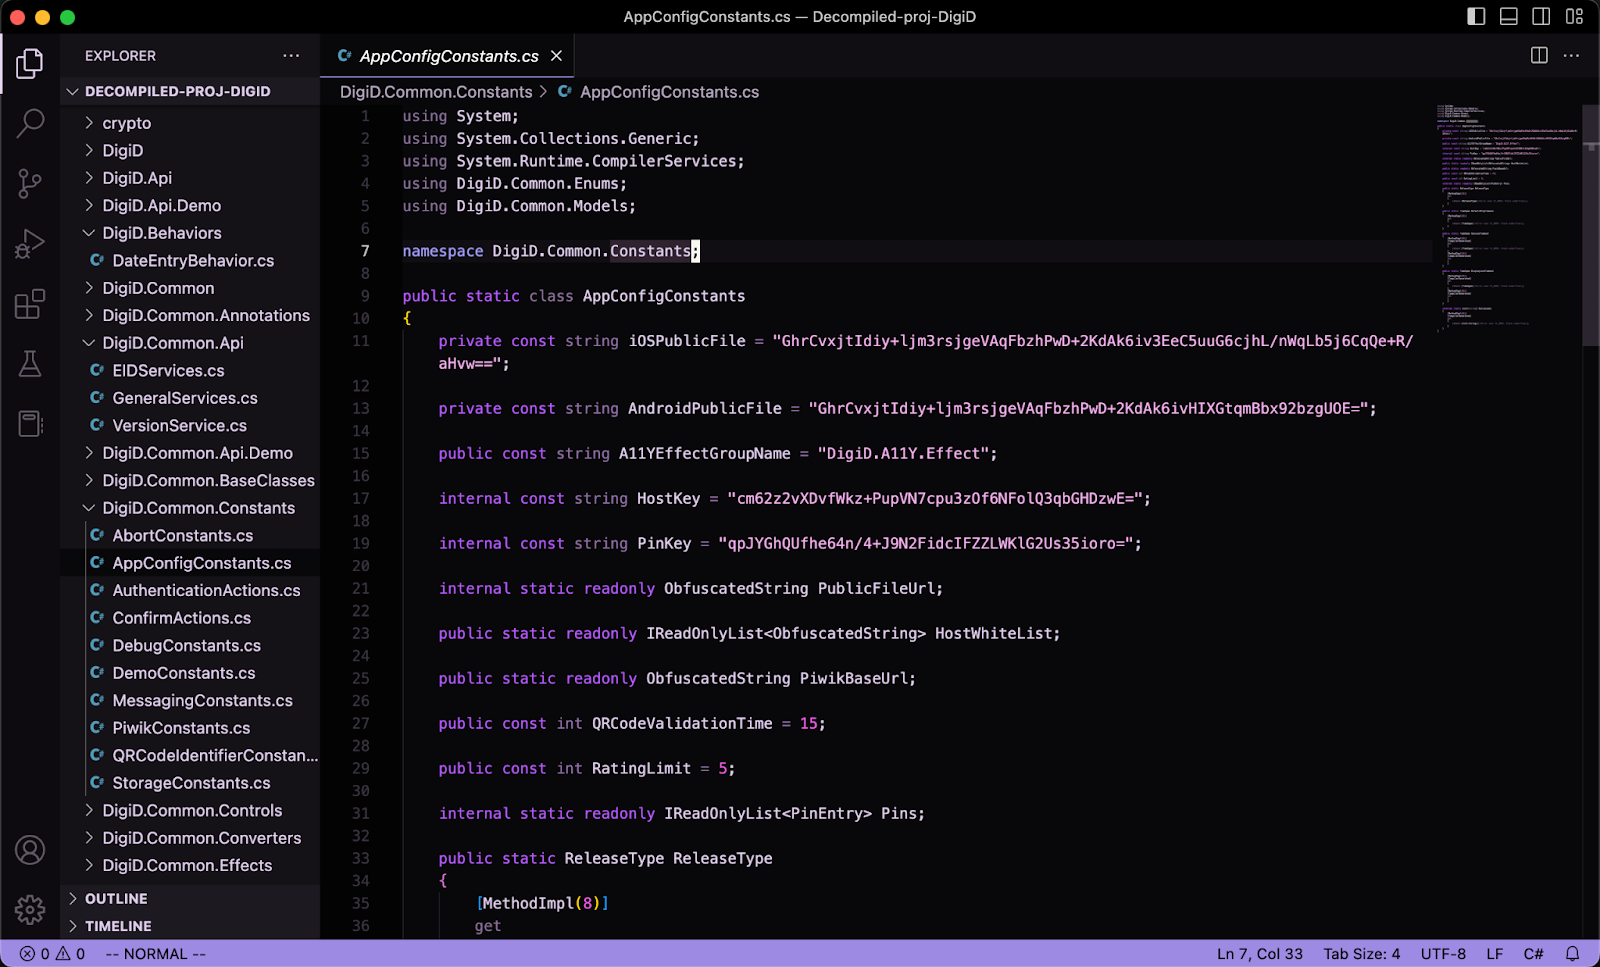Select the AppConfigConstants.cs editor tab
The image size is (1600, 967).
pyautogui.click(x=448, y=56)
